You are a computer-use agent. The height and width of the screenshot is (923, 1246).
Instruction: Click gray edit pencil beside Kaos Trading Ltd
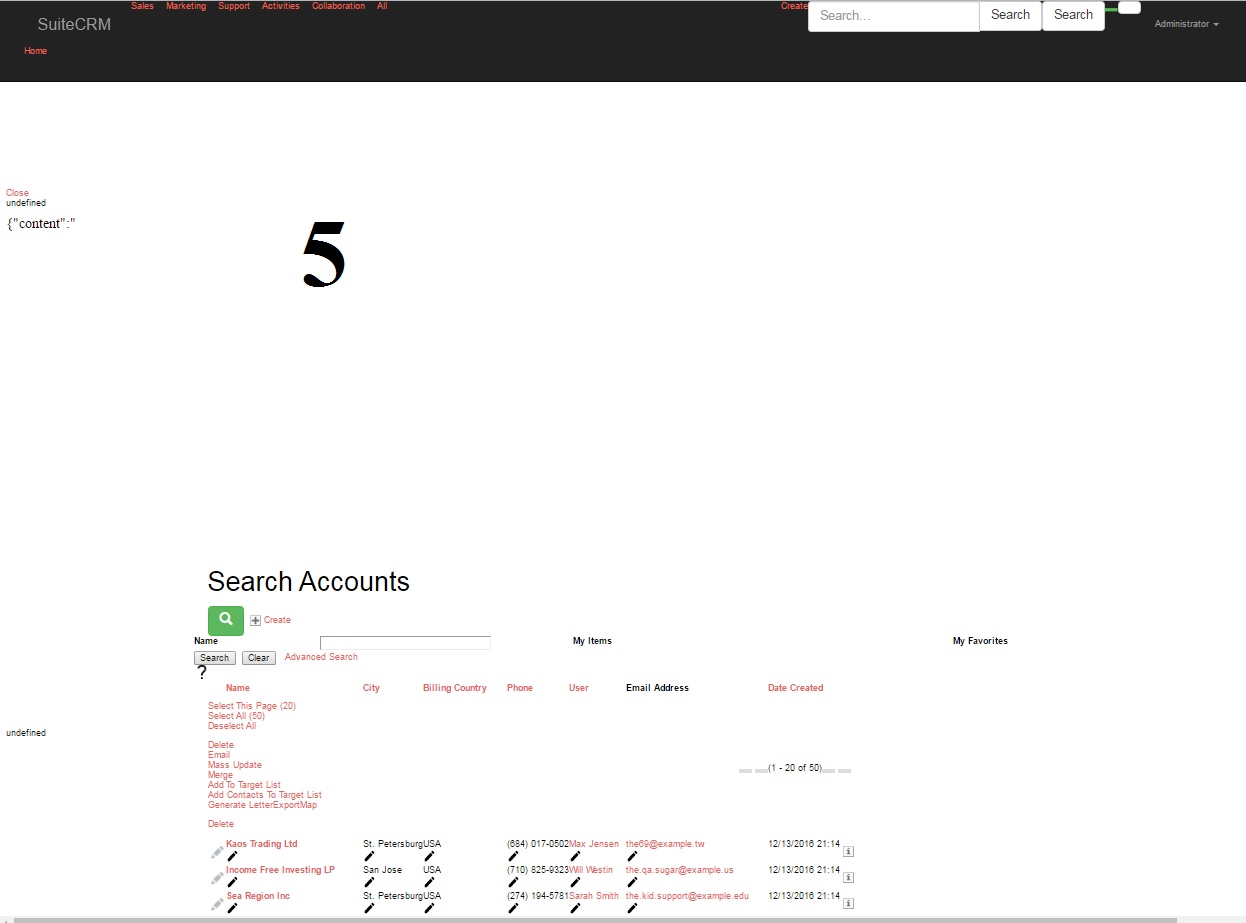click(217, 852)
